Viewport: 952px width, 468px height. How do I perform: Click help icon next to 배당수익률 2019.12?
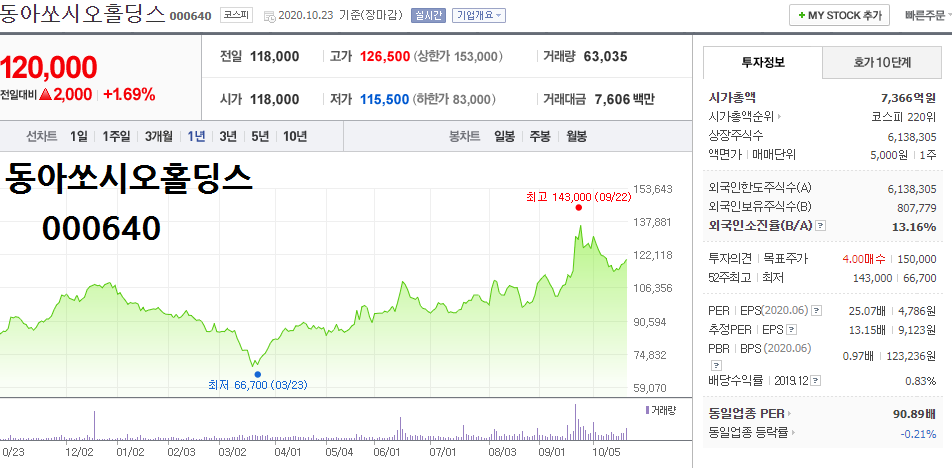point(816,381)
